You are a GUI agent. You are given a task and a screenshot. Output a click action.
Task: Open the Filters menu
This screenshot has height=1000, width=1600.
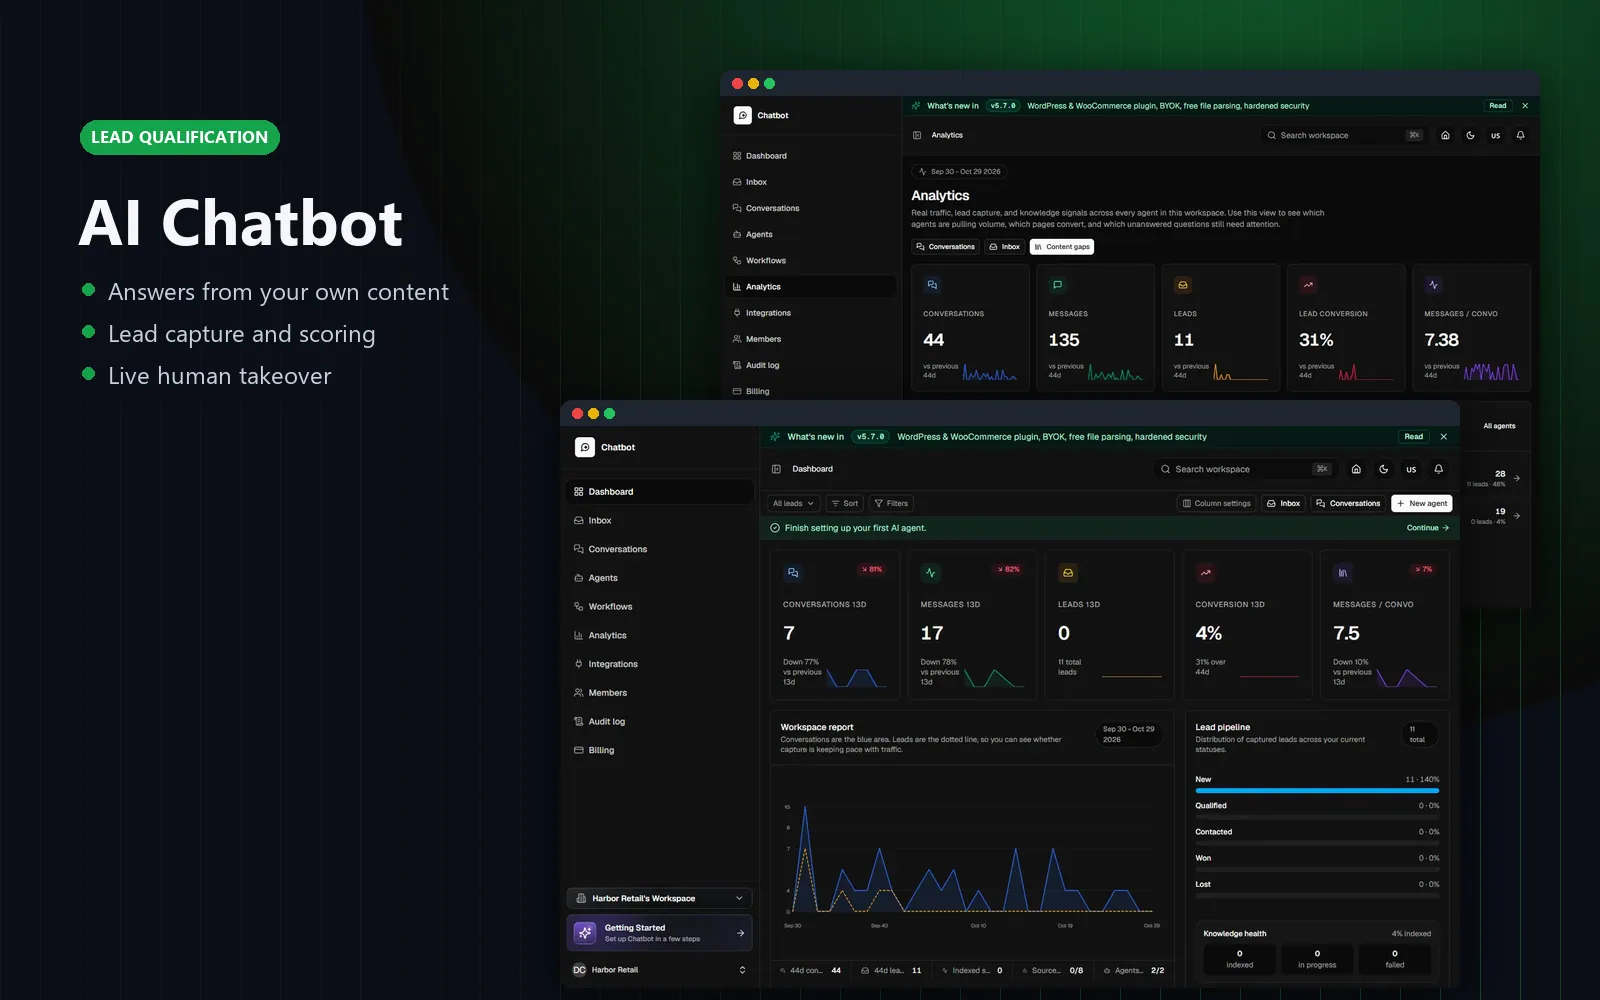click(892, 503)
